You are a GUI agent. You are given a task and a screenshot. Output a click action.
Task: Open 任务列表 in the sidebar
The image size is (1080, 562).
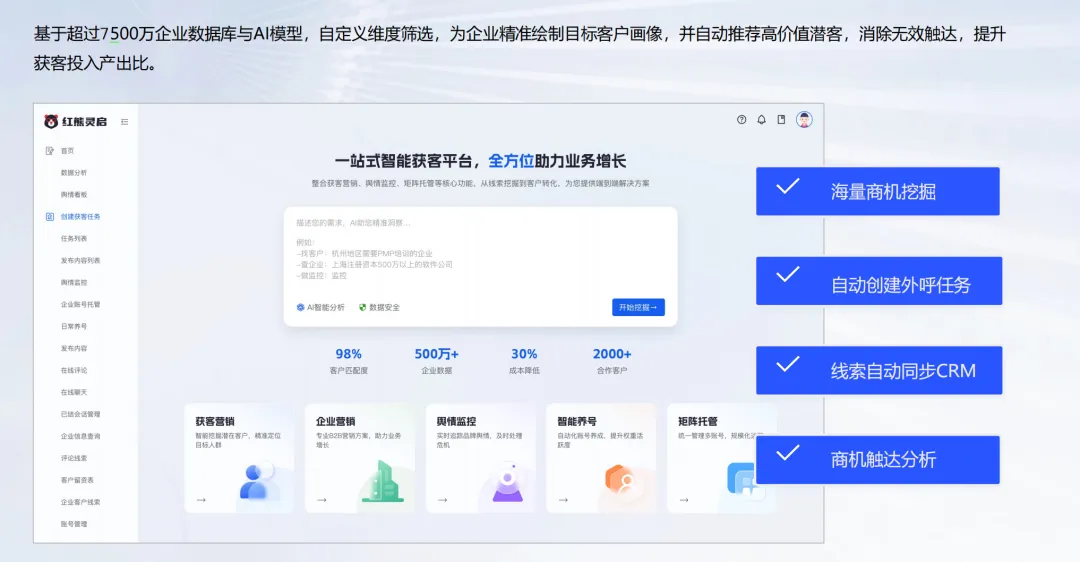tap(74, 238)
